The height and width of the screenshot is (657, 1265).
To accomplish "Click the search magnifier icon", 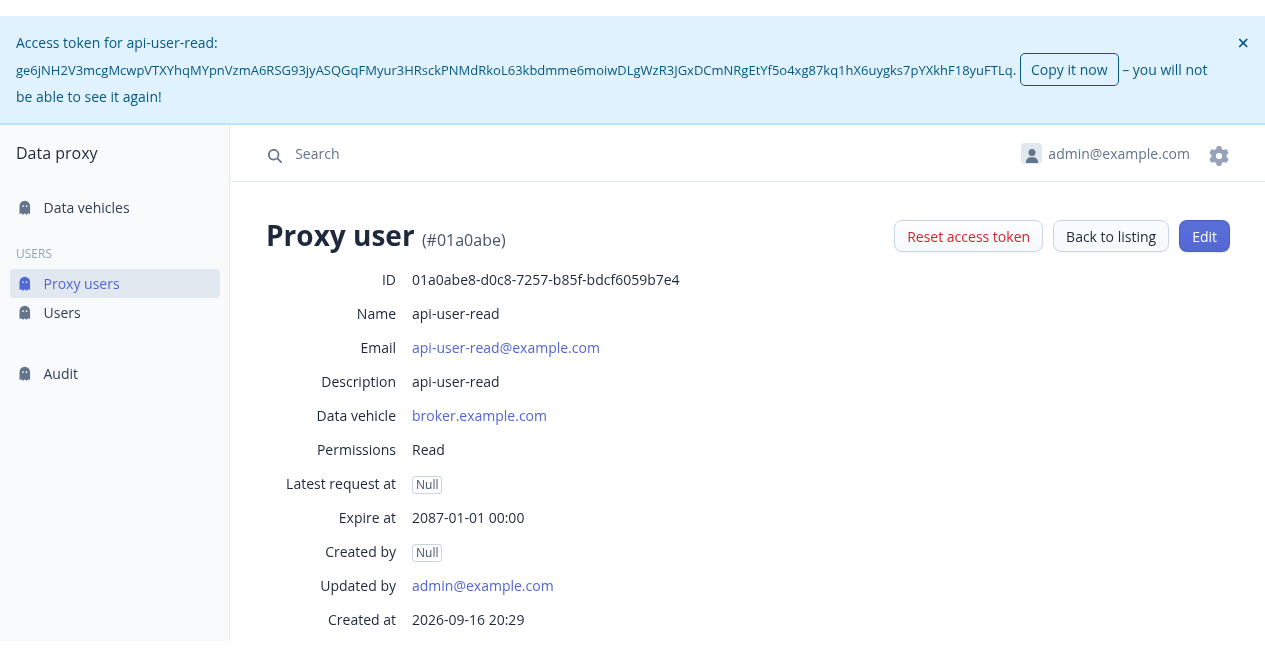I will pos(274,155).
